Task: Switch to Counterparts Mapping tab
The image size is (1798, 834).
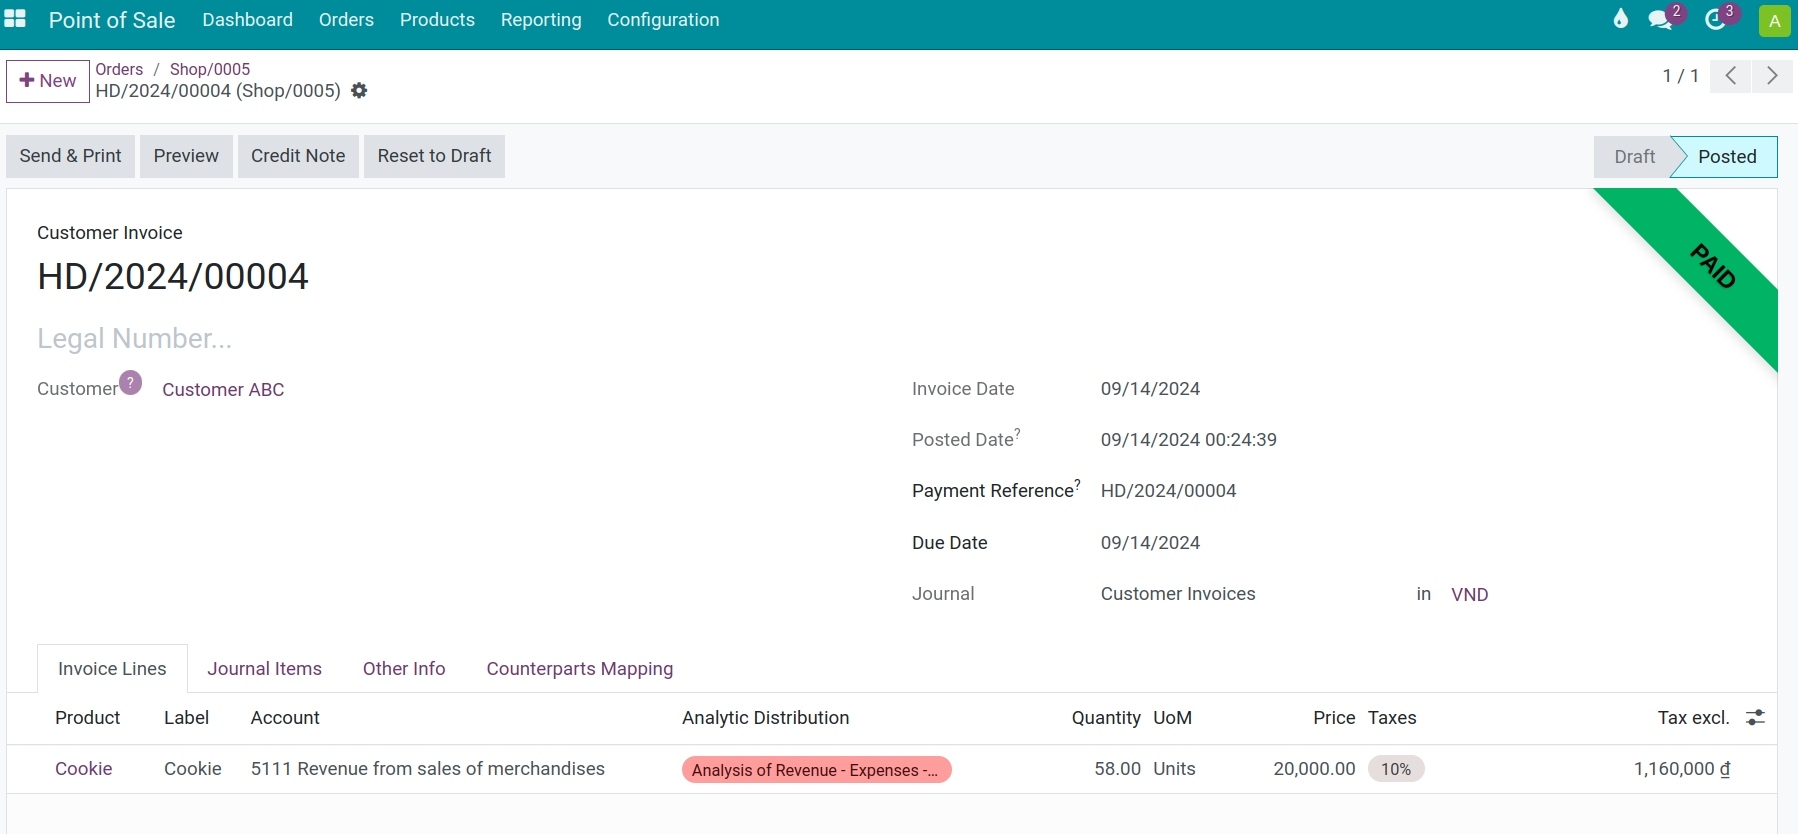Action: click(x=580, y=669)
